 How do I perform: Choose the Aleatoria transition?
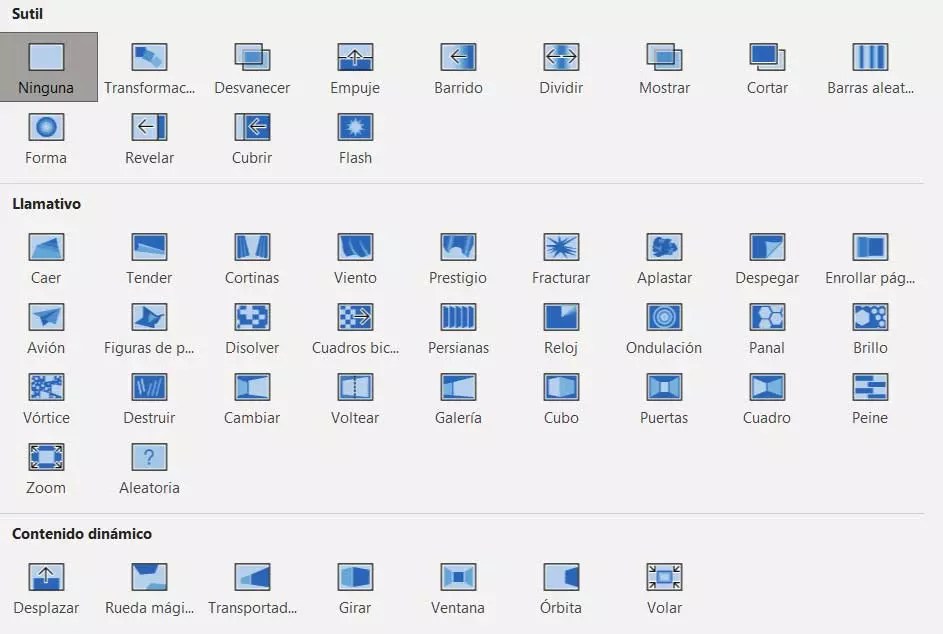(x=148, y=458)
